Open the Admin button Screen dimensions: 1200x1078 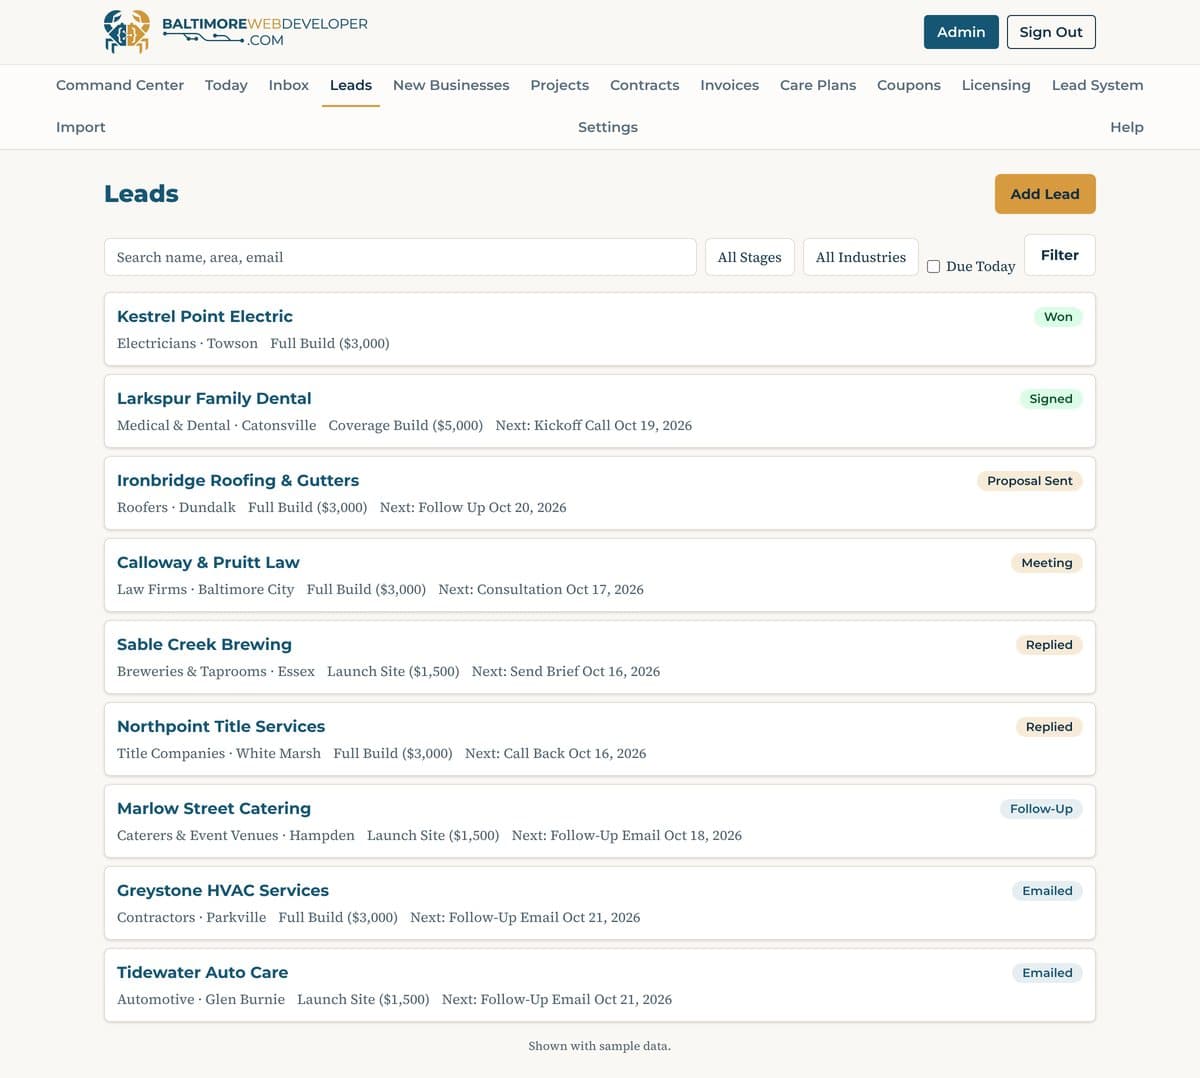pos(961,32)
